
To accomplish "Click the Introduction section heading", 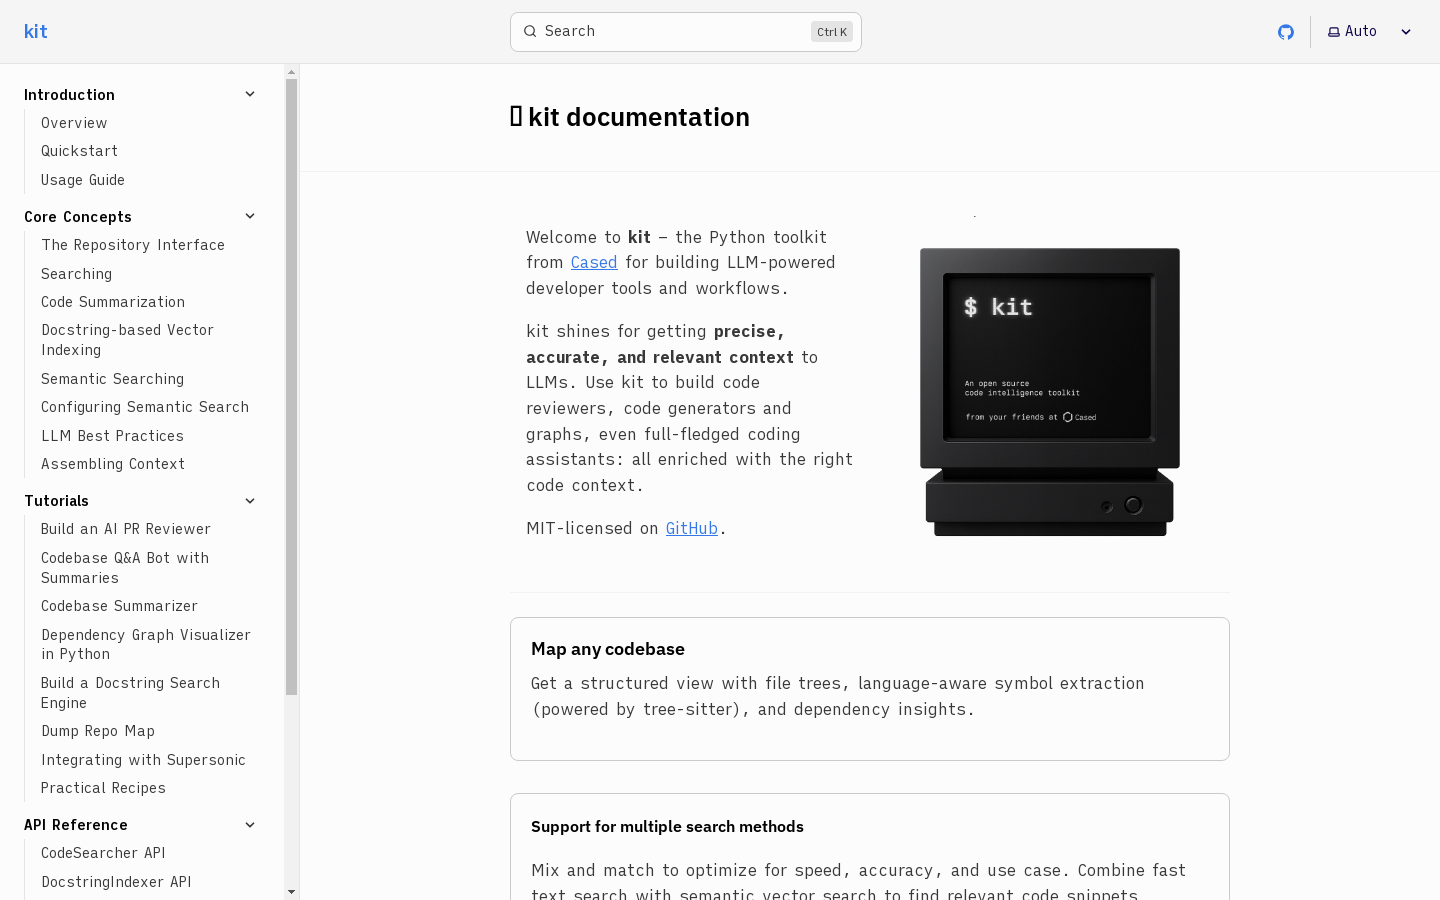I will [69, 95].
